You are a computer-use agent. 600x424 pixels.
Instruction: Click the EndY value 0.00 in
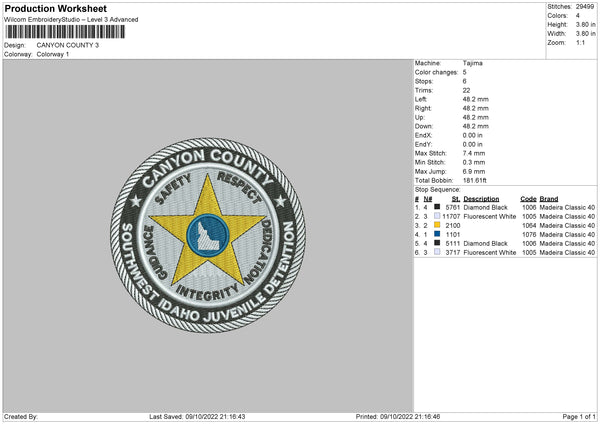point(473,144)
